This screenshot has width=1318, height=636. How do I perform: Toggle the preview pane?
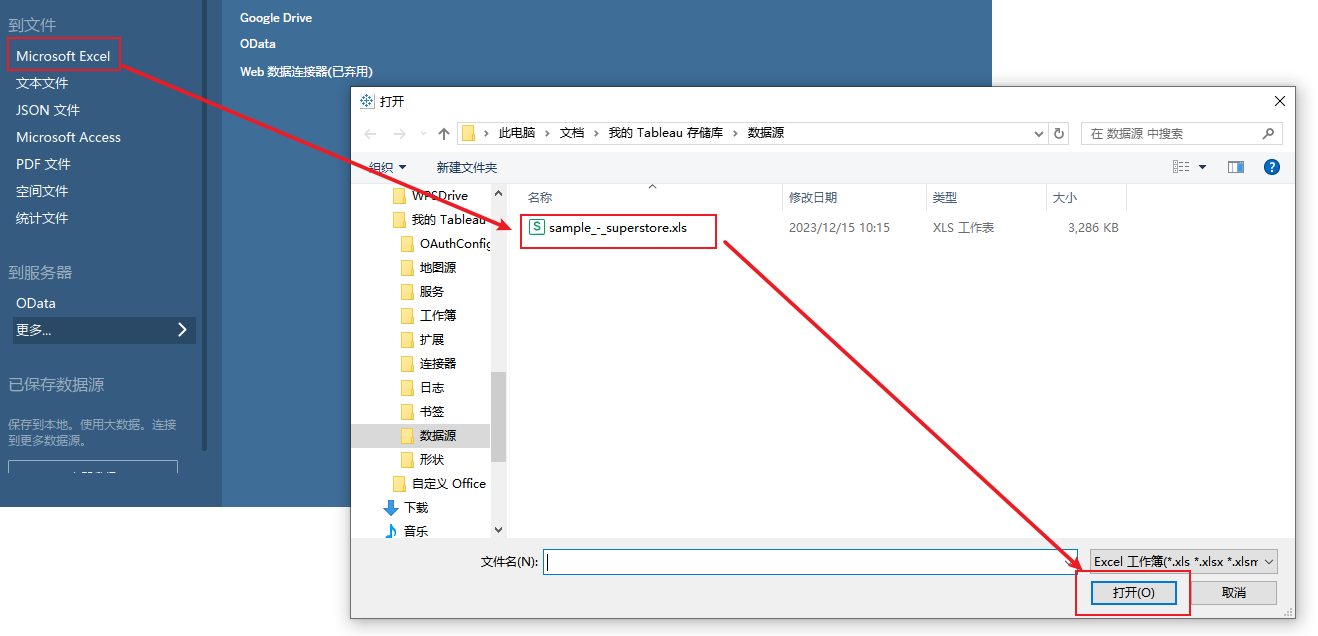click(1236, 167)
